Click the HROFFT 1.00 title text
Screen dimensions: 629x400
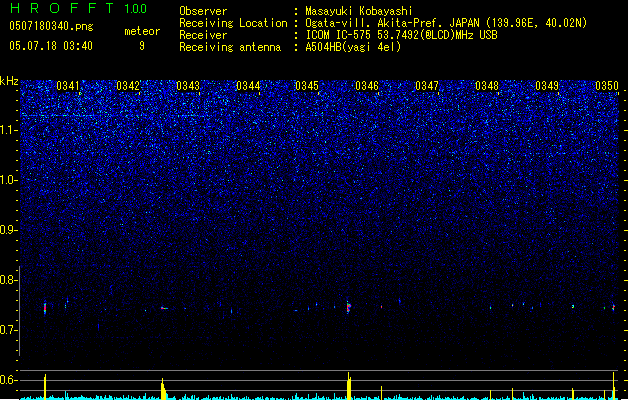point(78,8)
